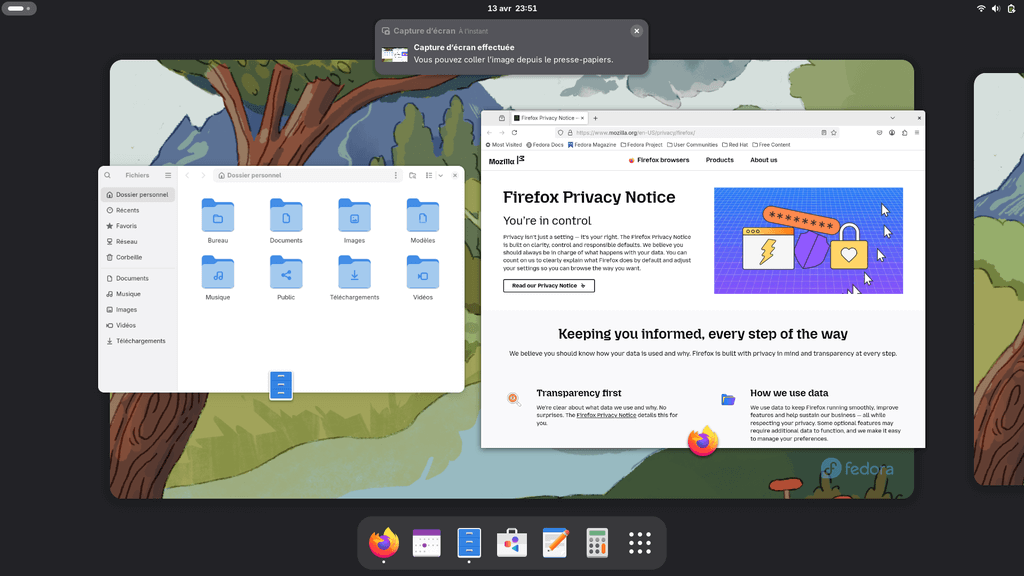
Task: Go forward in the Files window
Action: pyautogui.click(x=203, y=175)
